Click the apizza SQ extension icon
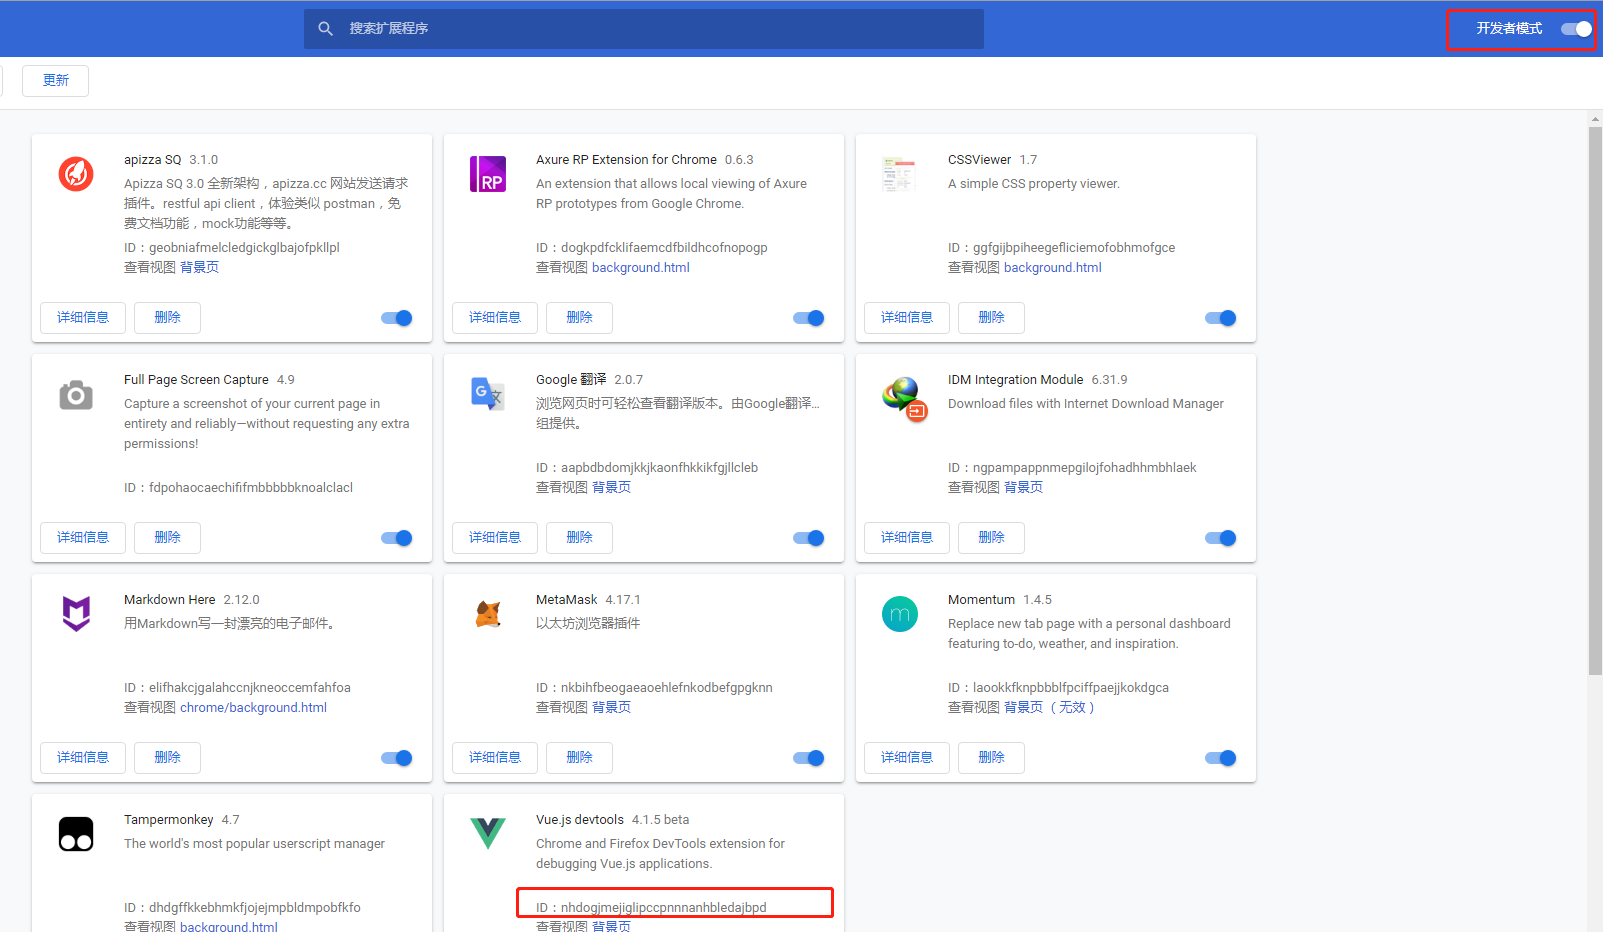This screenshot has height=932, width=1603. pyautogui.click(x=76, y=174)
